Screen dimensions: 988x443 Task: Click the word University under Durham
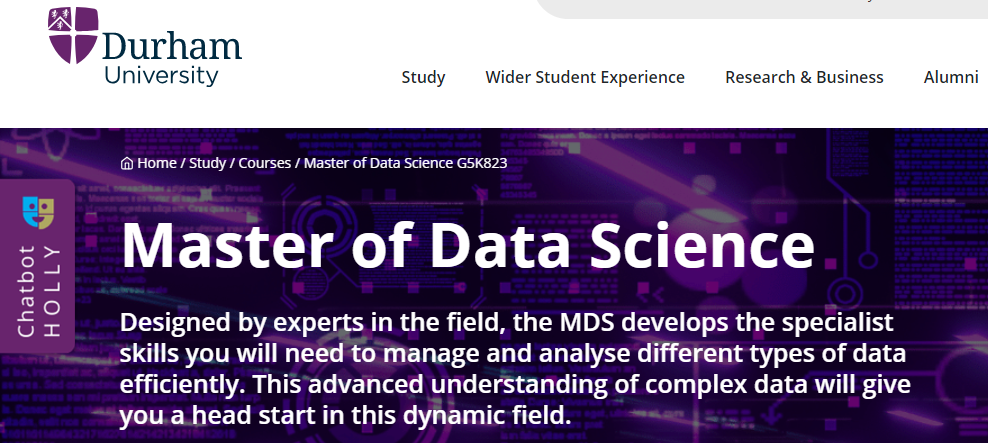(161, 75)
